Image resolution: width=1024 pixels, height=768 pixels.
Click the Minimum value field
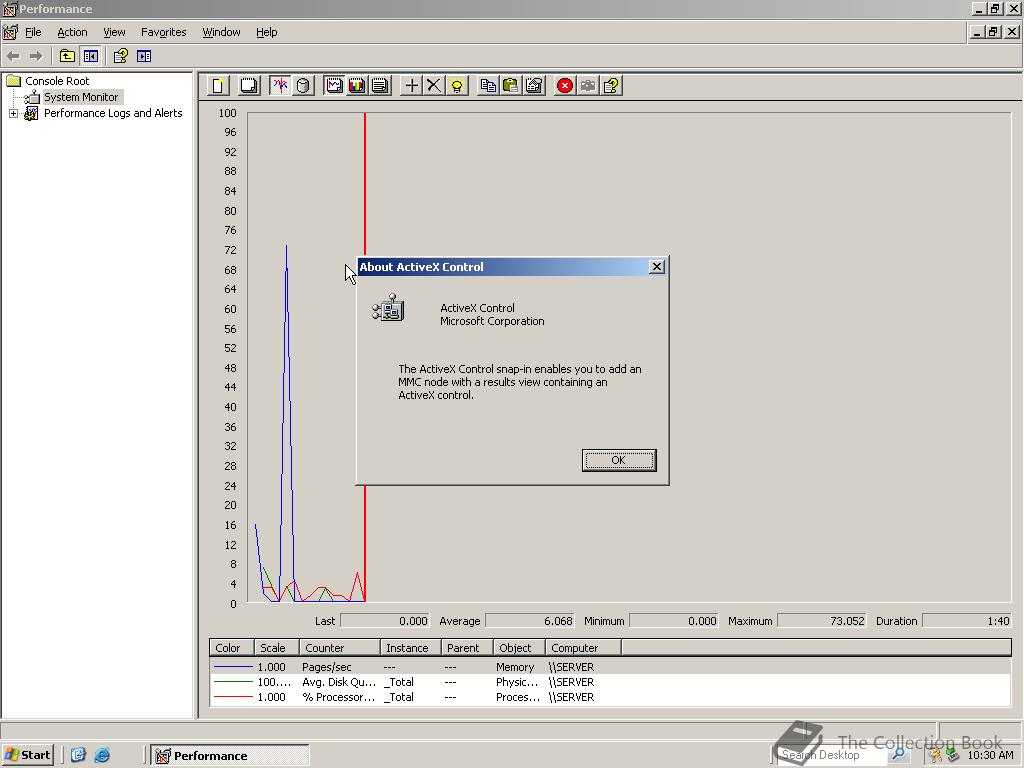674,621
